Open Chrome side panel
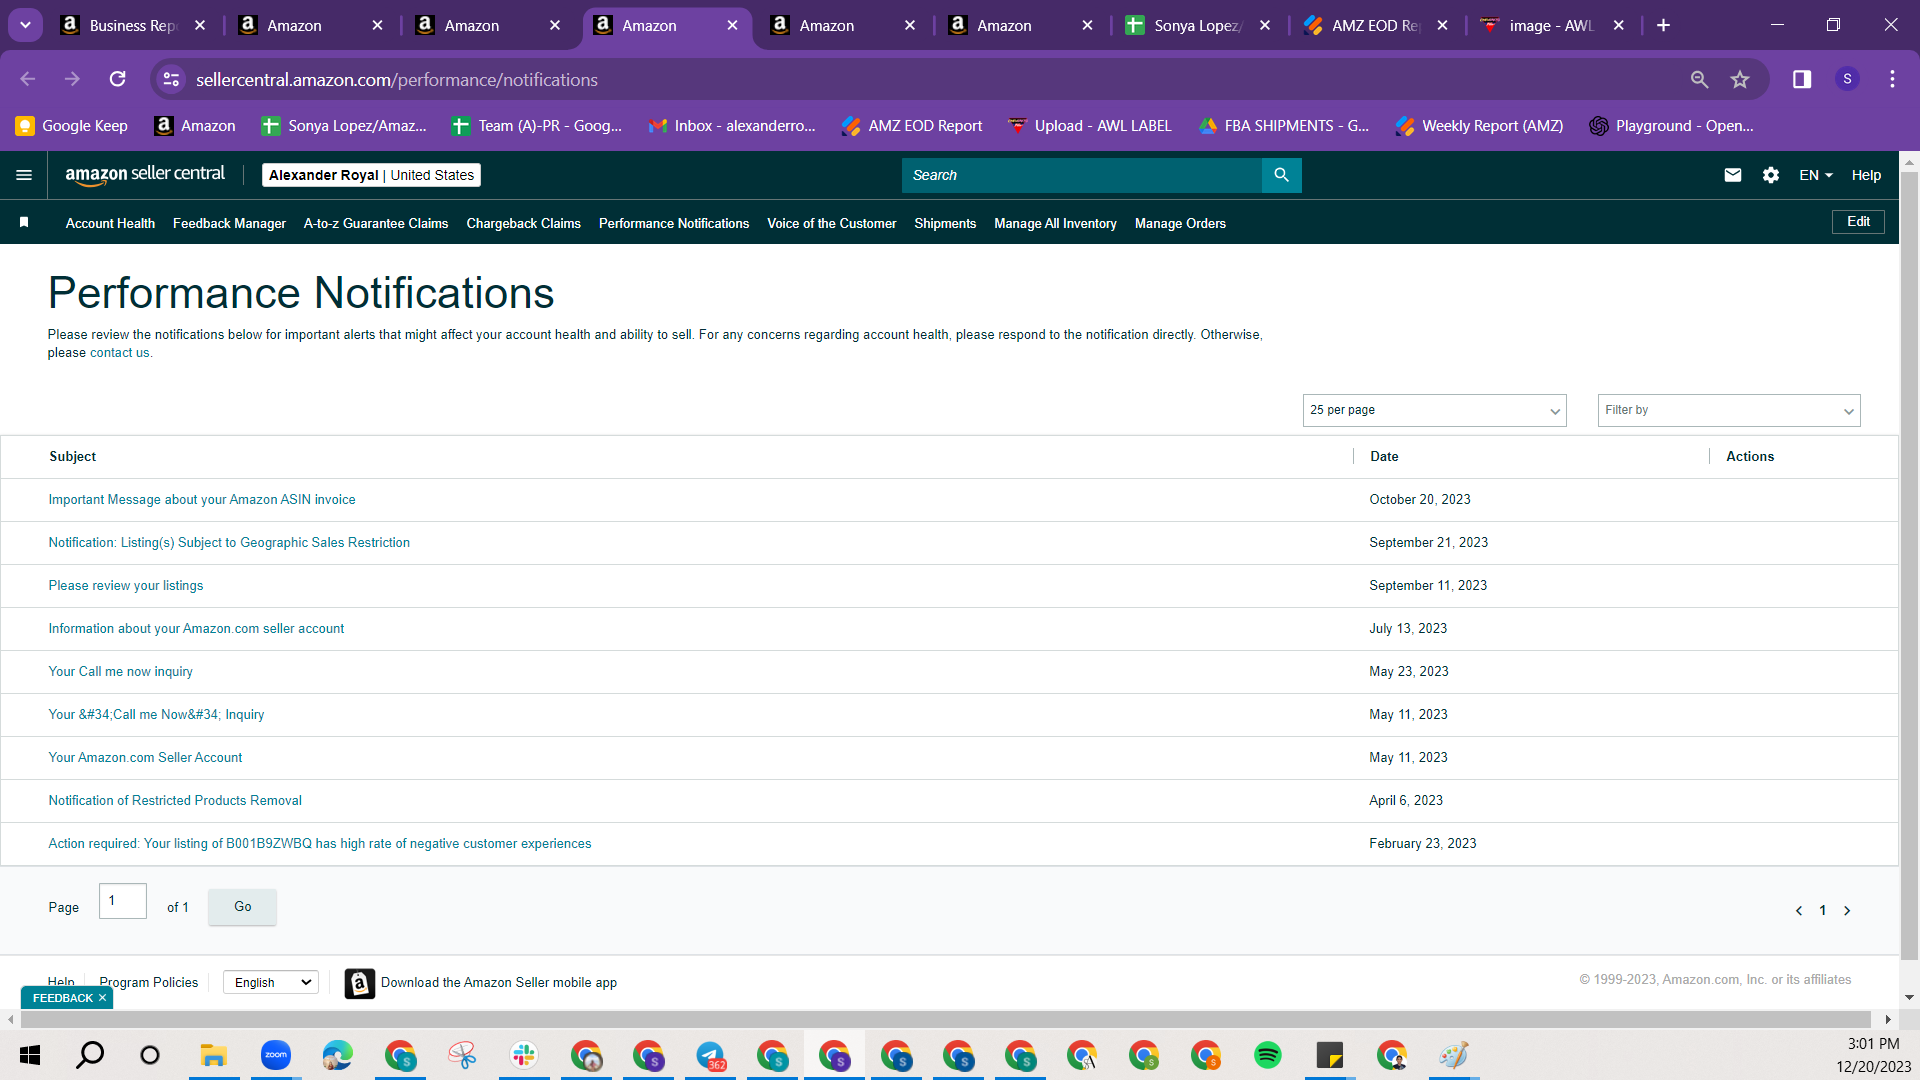The image size is (1920, 1080). click(x=1802, y=79)
